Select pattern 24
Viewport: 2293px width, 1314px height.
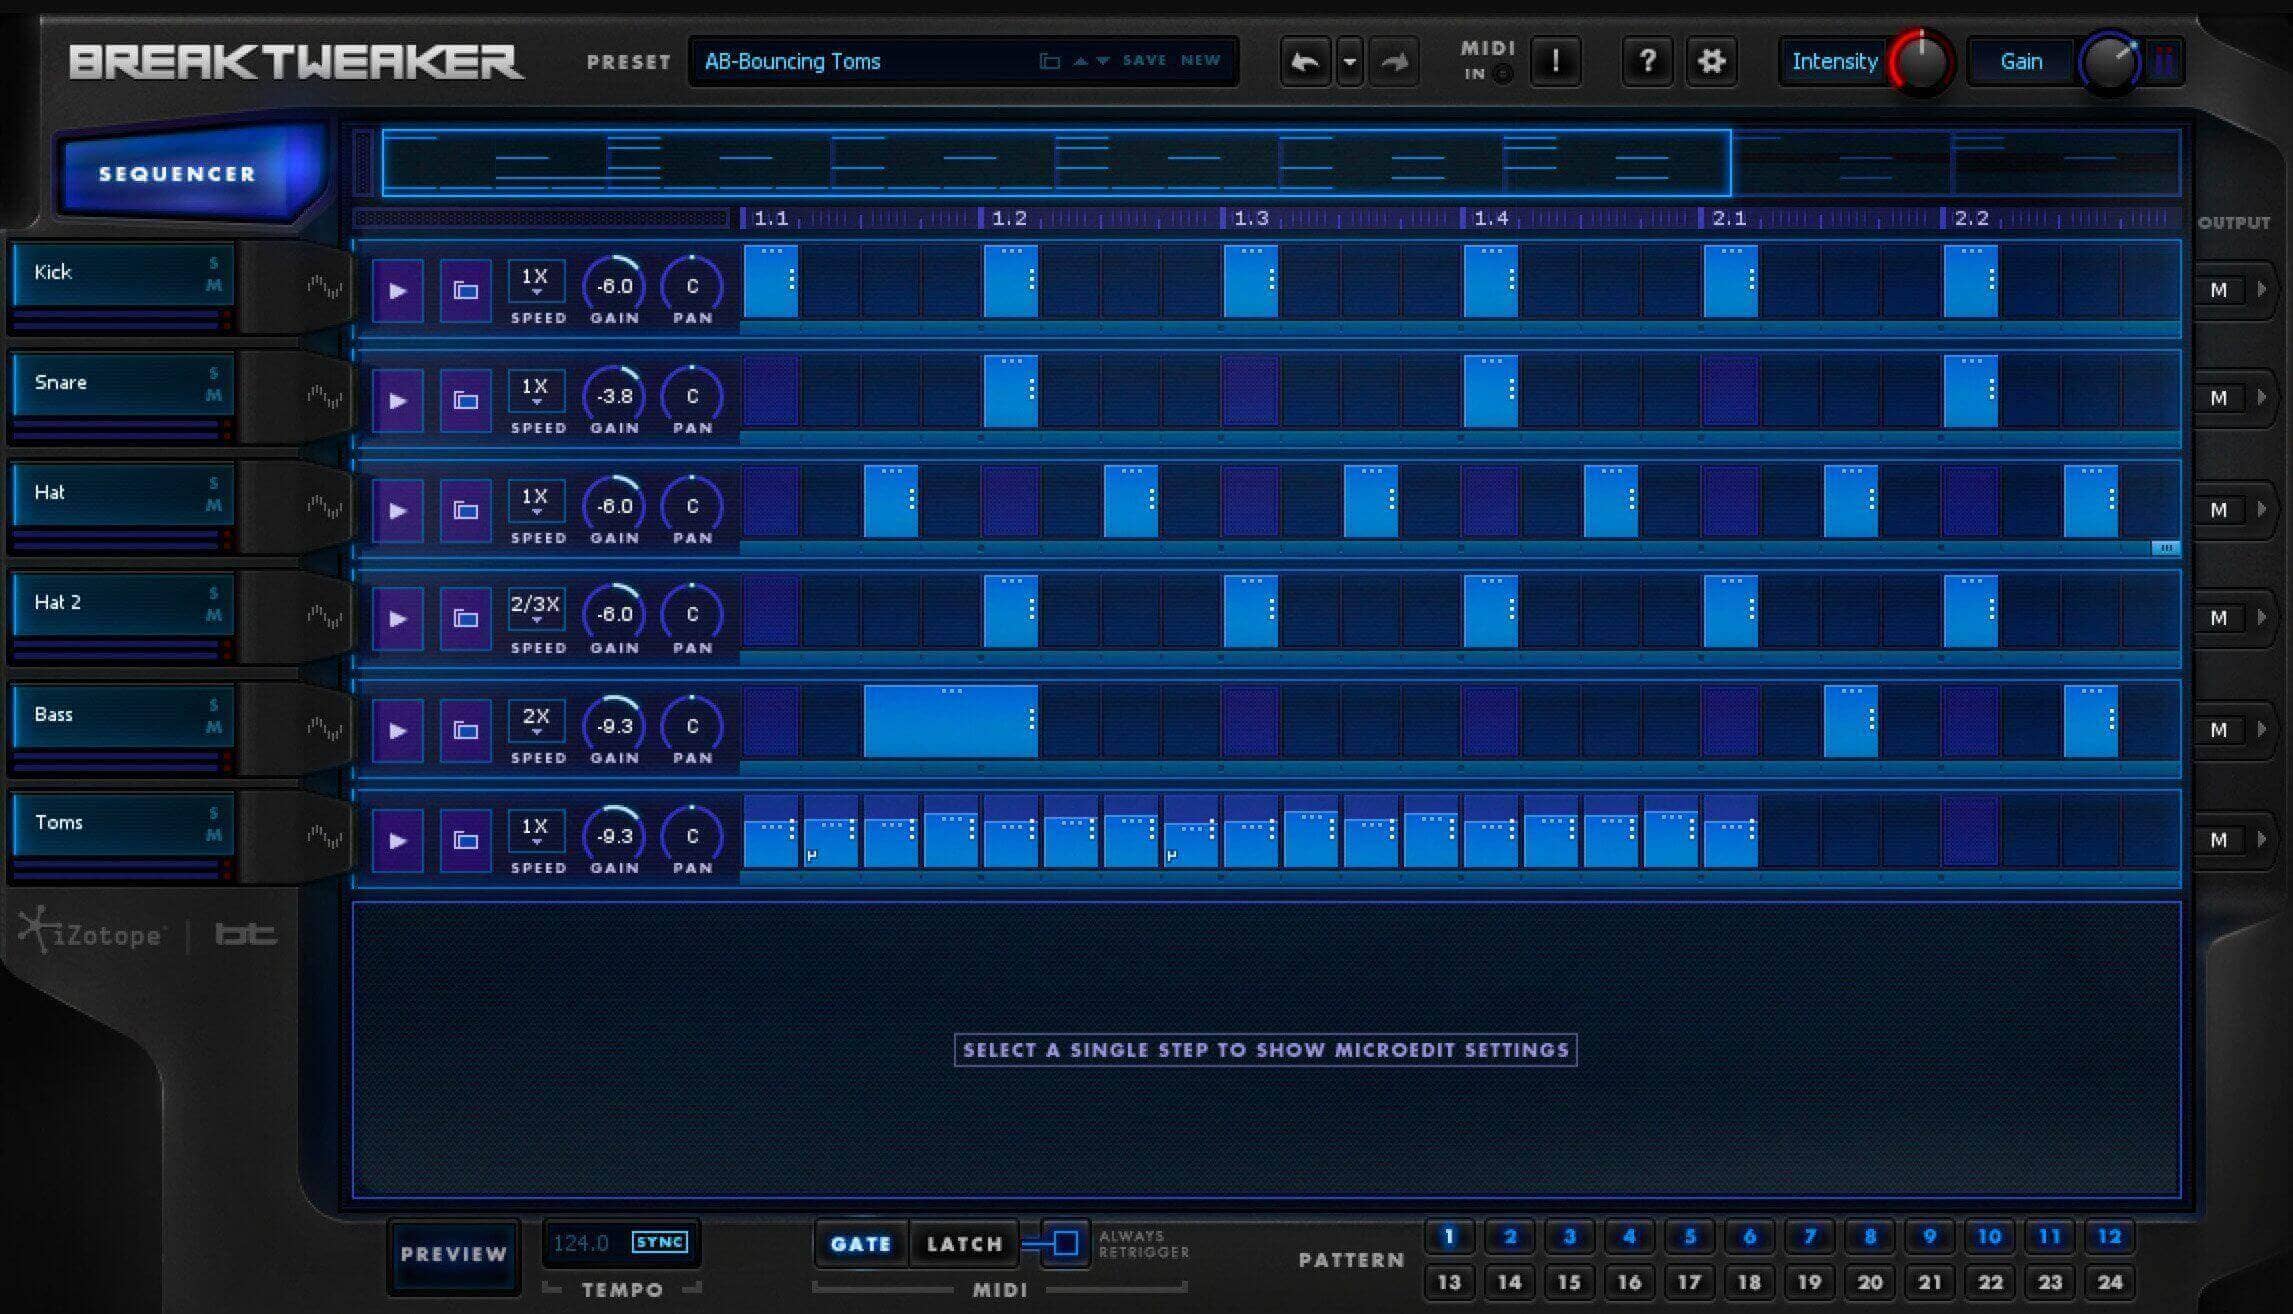(x=2109, y=1282)
